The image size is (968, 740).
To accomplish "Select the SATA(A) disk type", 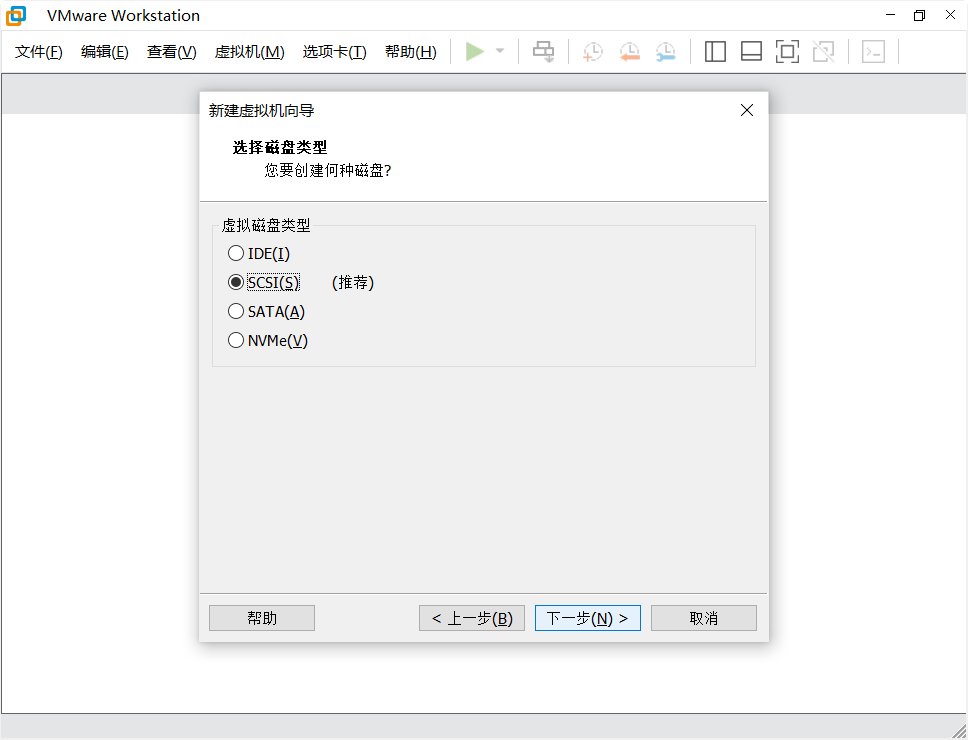I will [266, 312].
